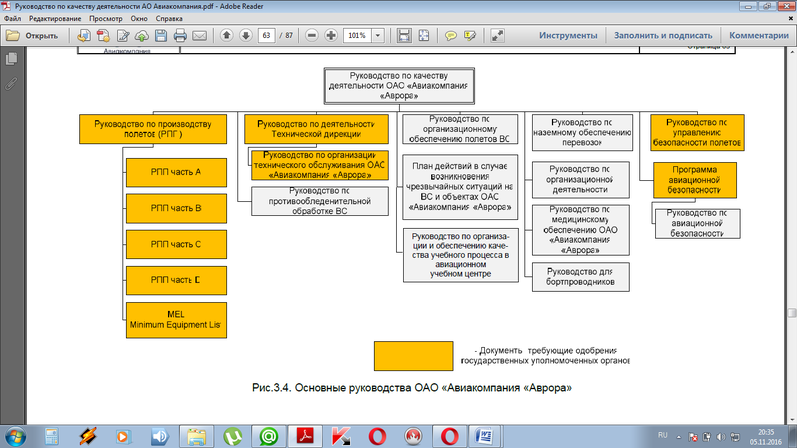The image size is (797, 448).
Task: Click the 'РПП часть А' box
Action: [176, 172]
